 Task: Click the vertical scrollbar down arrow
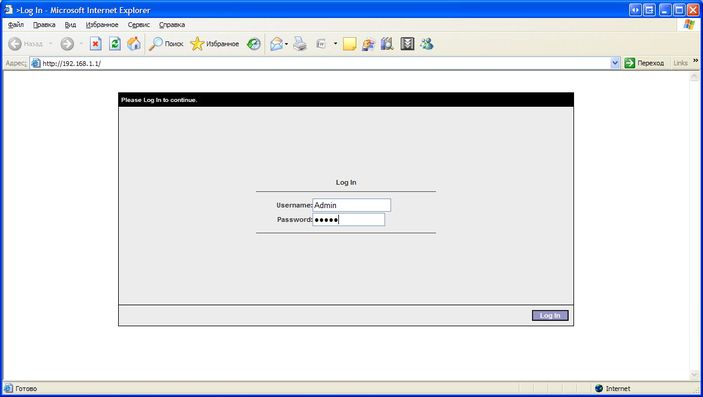(694, 375)
